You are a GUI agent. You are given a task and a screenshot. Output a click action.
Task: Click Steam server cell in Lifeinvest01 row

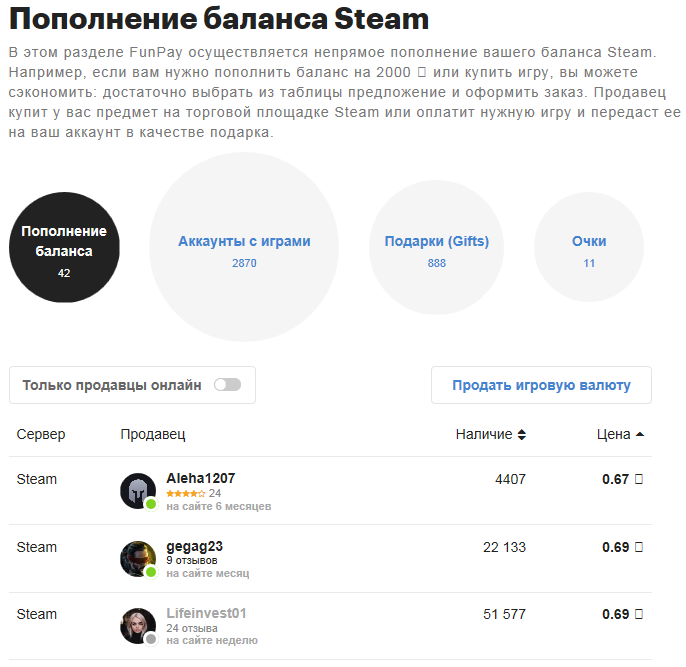click(x=37, y=615)
